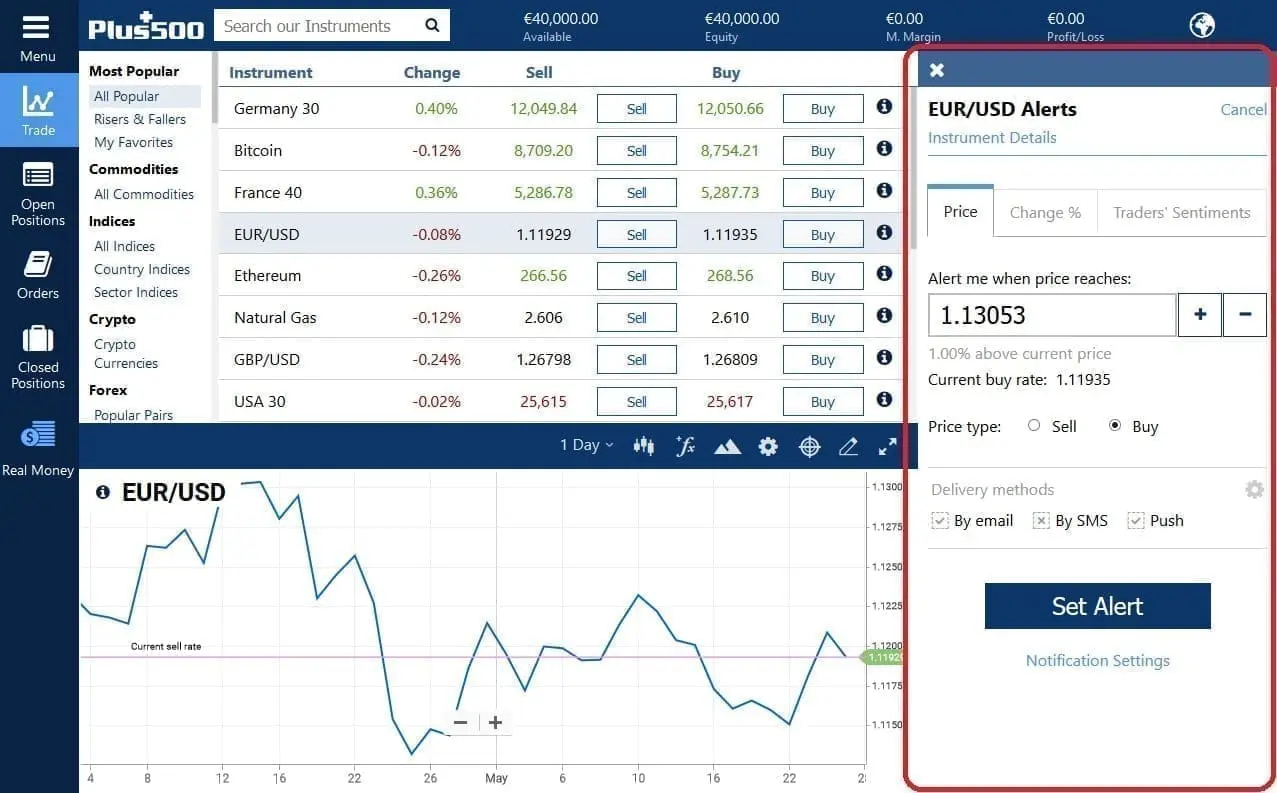
Task: Go to Open Positions
Action: [x=38, y=196]
